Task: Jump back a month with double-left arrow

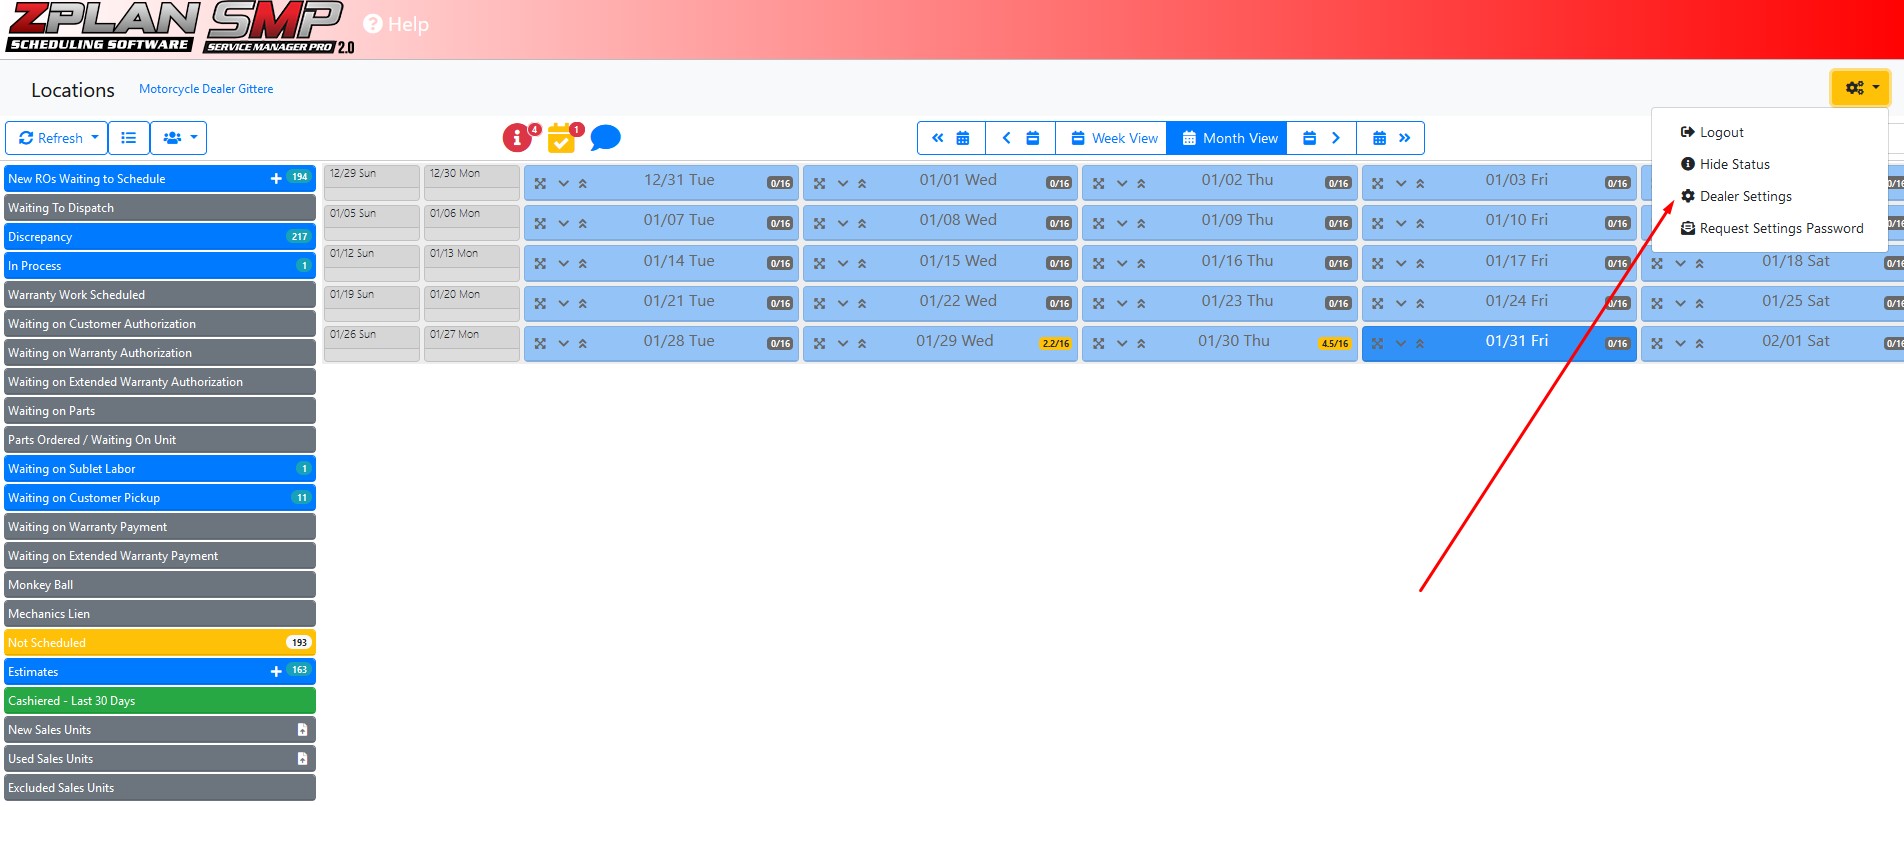Action: (x=950, y=138)
